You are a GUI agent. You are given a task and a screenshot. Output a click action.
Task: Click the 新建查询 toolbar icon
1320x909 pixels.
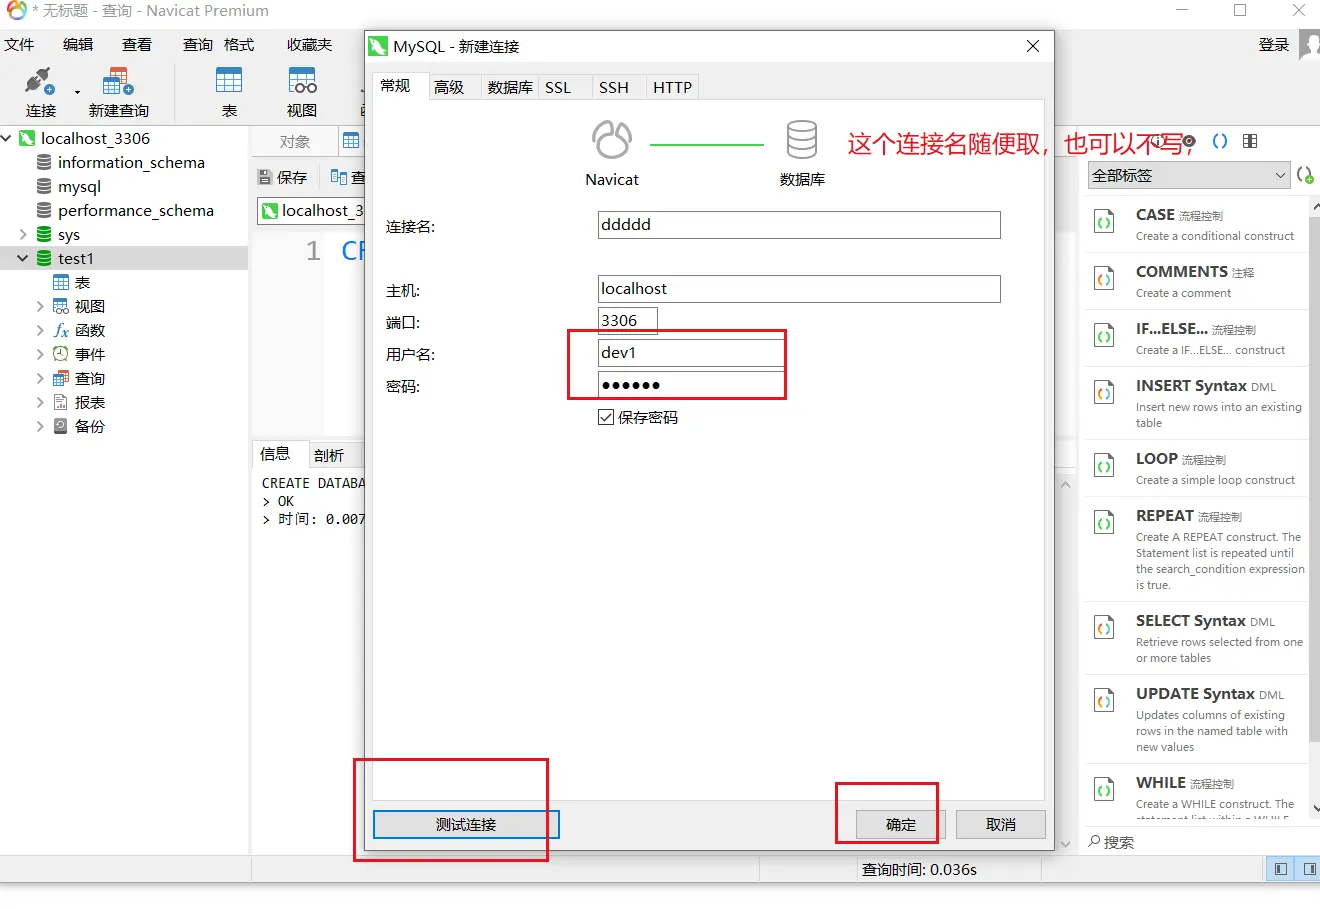[x=118, y=80]
